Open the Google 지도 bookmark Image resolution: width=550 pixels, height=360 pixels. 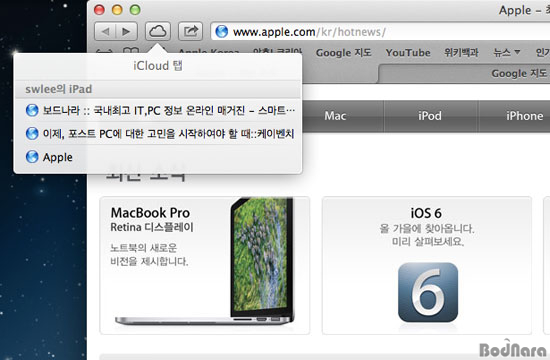pyautogui.click(x=343, y=53)
